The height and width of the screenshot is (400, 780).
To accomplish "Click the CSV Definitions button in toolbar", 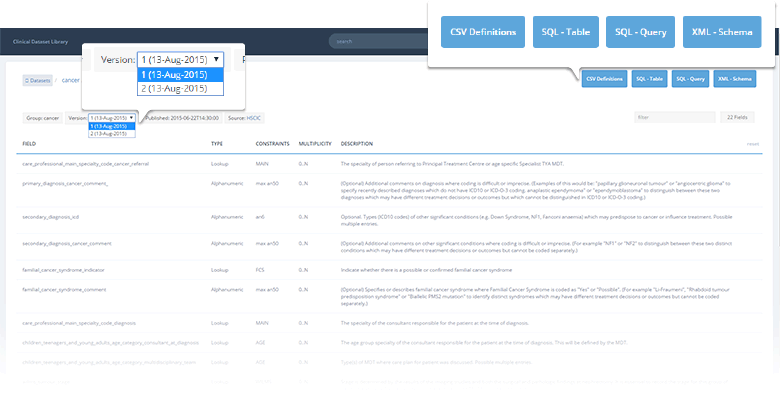I will point(603,78).
